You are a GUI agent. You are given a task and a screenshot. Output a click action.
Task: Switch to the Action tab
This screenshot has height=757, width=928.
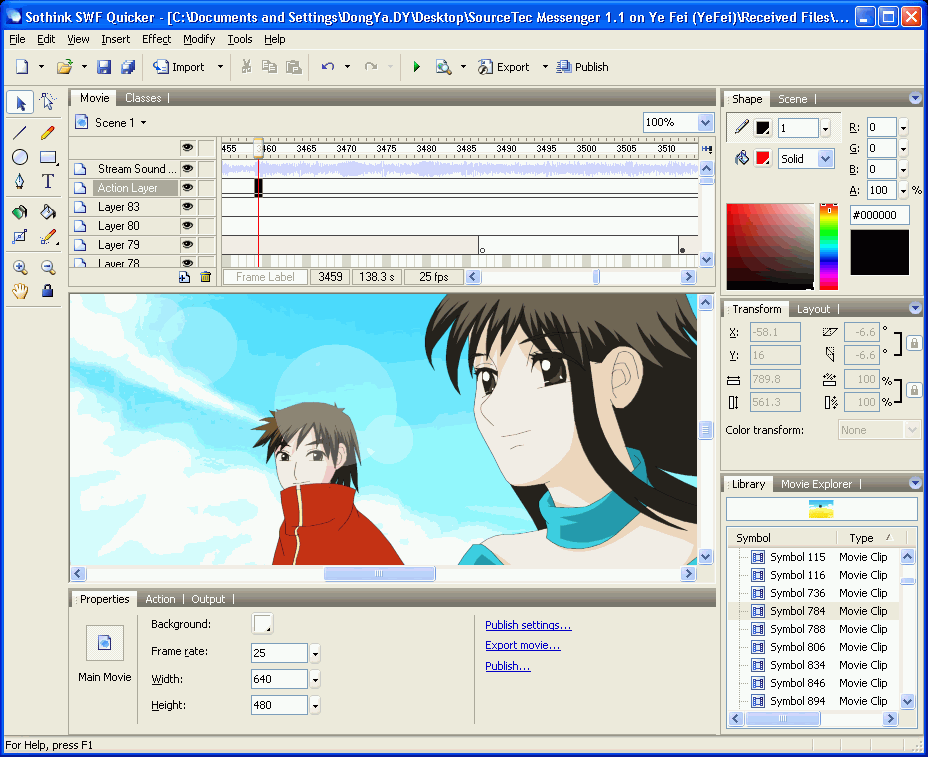tap(160, 599)
